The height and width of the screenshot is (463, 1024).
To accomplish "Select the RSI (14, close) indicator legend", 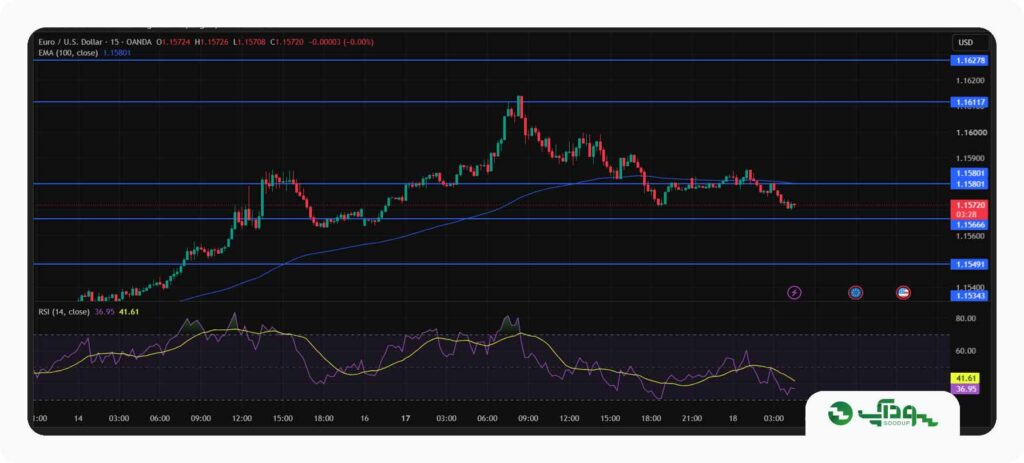I will pyautogui.click(x=63, y=312).
